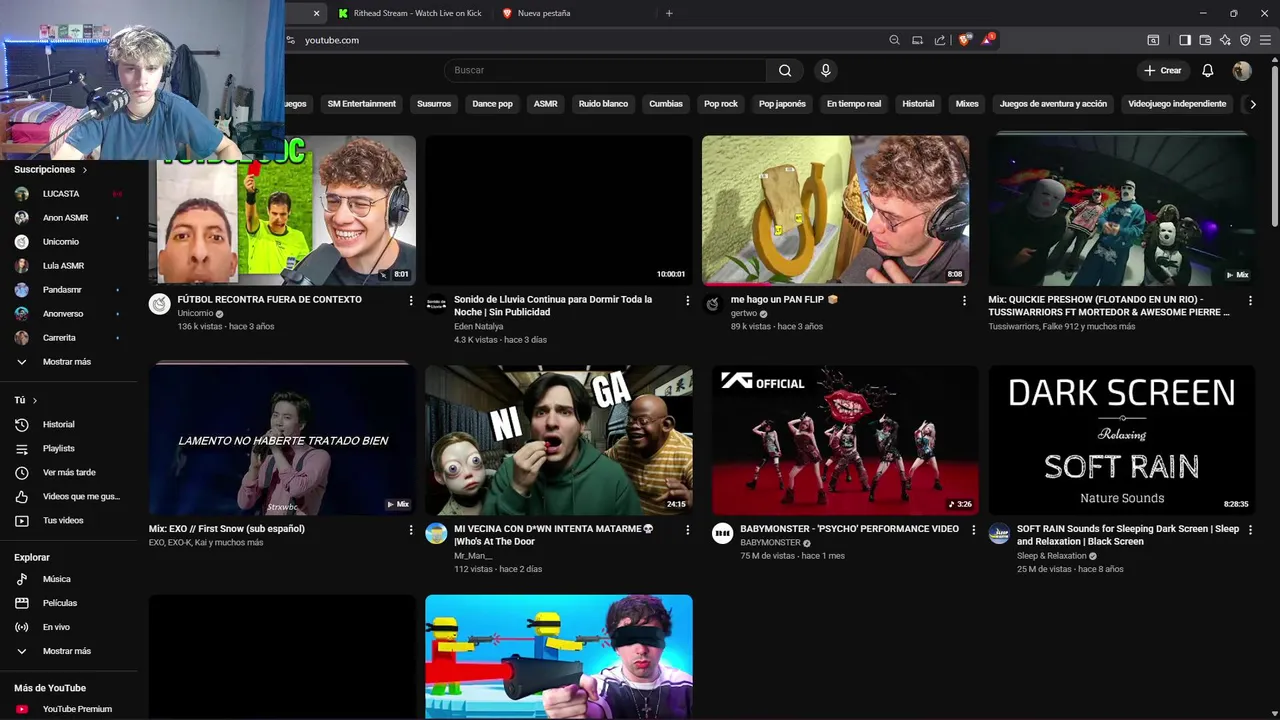Open the DARK SCREEN SOFT RAIN thumbnail
The image size is (1280, 720).
tap(1121, 440)
